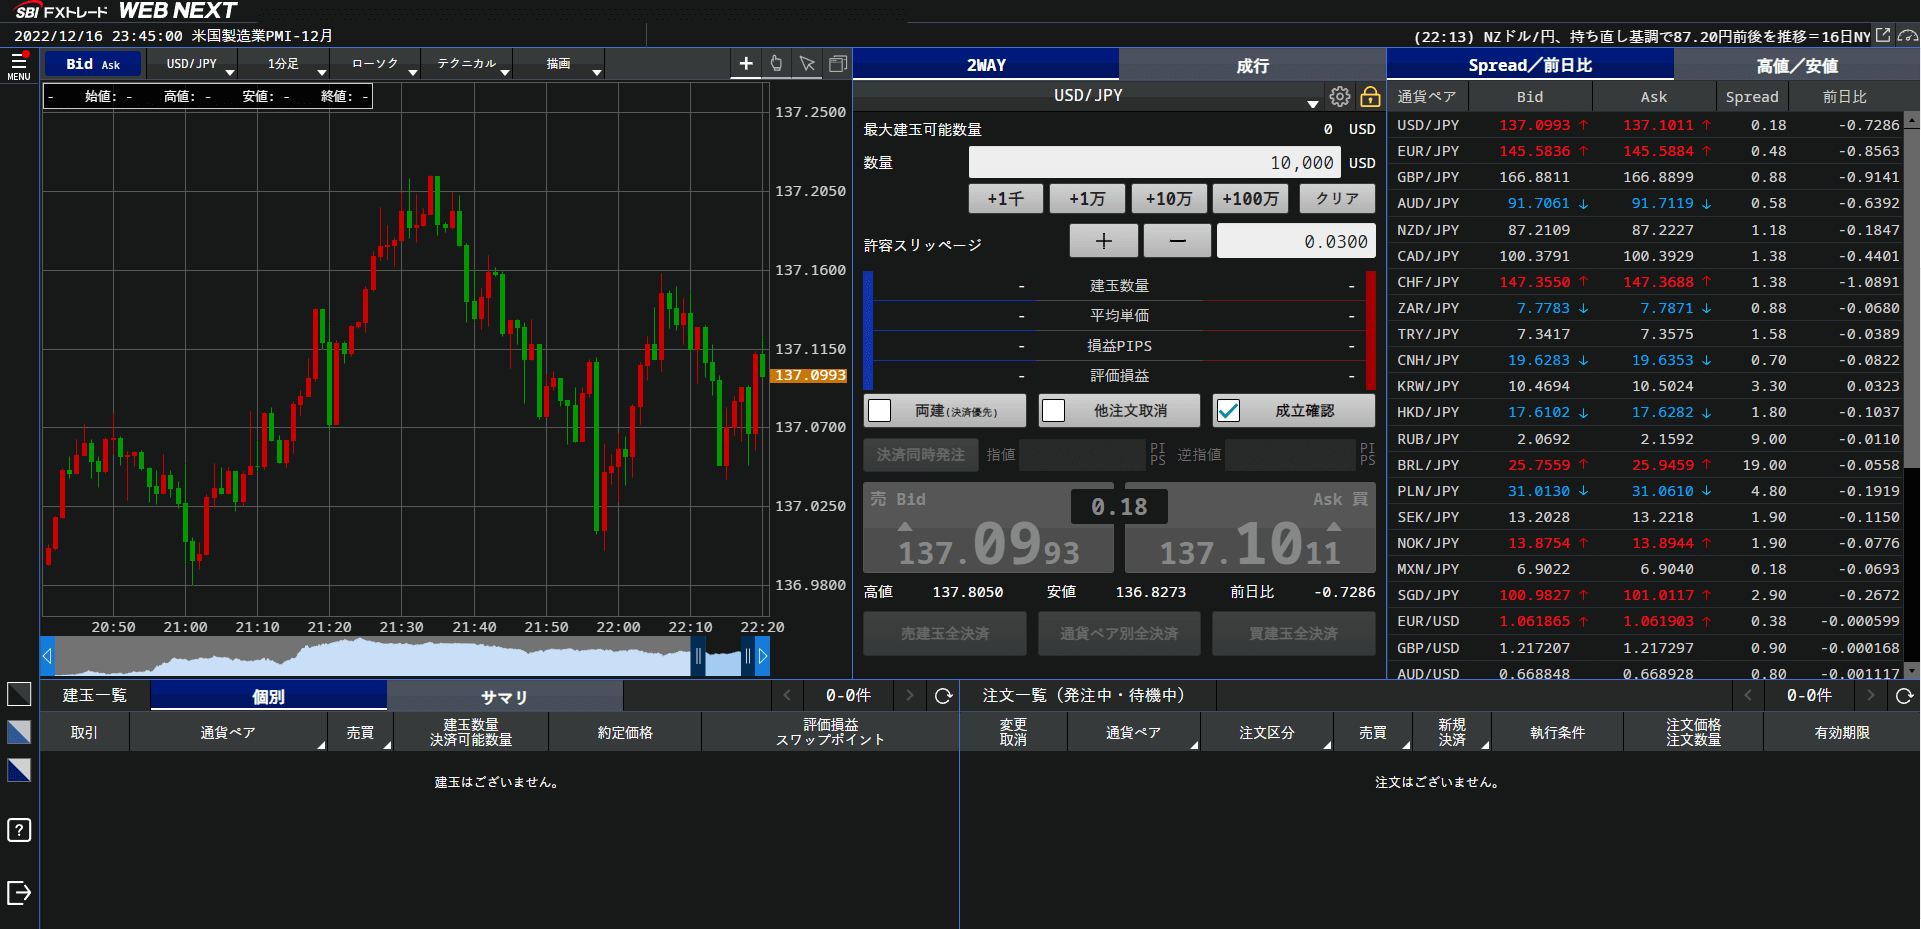Select the hand pan tool on chart
This screenshot has height=929, width=1921.
point(777,64)
